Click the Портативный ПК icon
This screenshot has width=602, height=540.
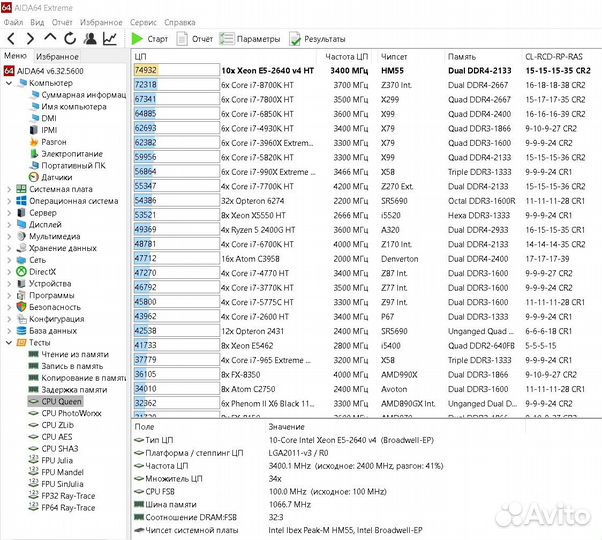pyautogui.click(x=35, y=165)
